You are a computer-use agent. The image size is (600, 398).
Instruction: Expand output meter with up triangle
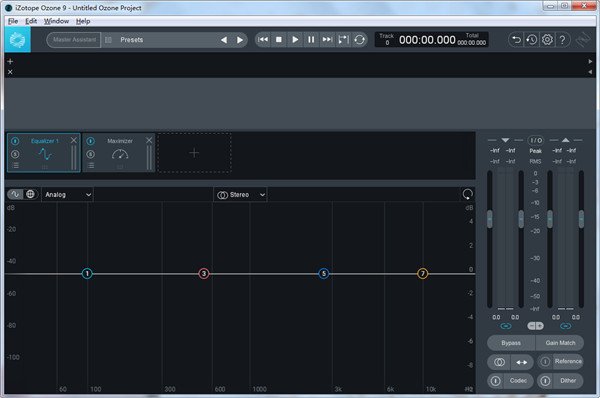tap(566, 140)
